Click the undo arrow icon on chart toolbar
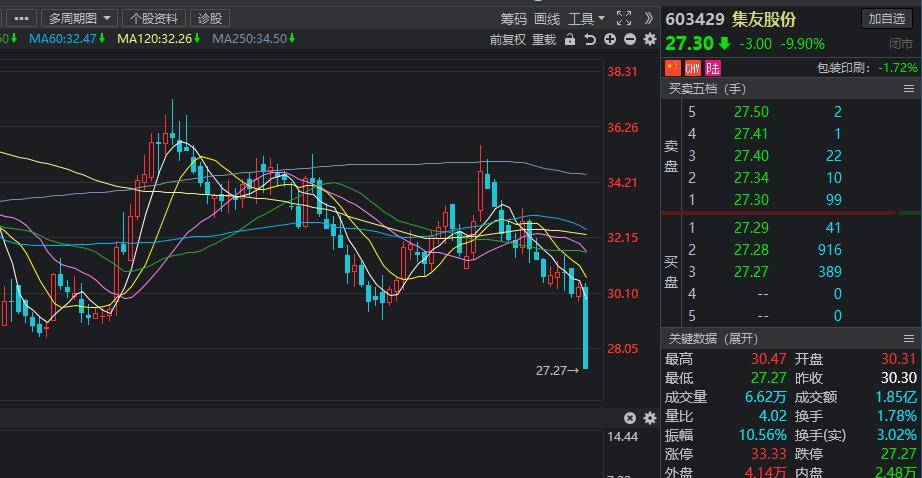 click(x=590, y=39)
